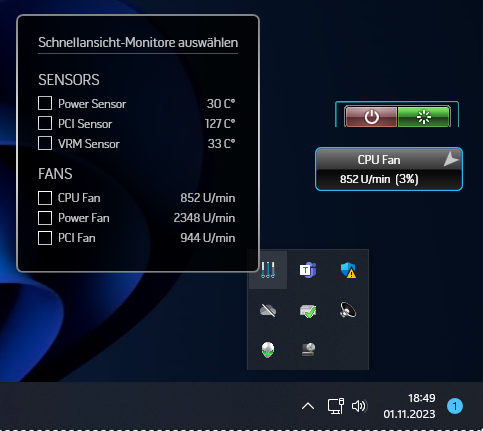Viewport: 483px width, 431px height.
Task: Open Windows Security shield icon with warning
Action: pos(348,270)
